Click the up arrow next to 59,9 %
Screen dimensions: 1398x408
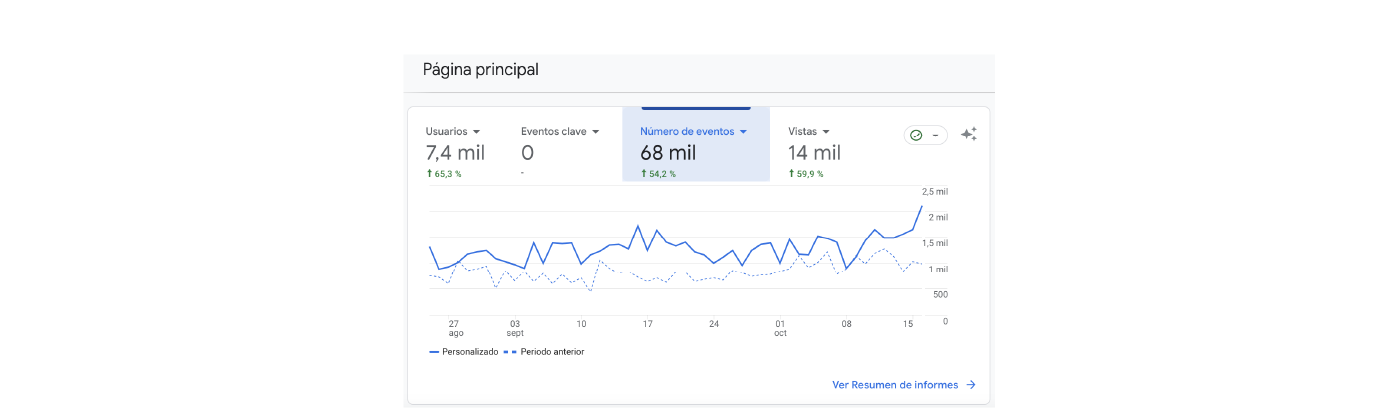(x=792, y=174)
